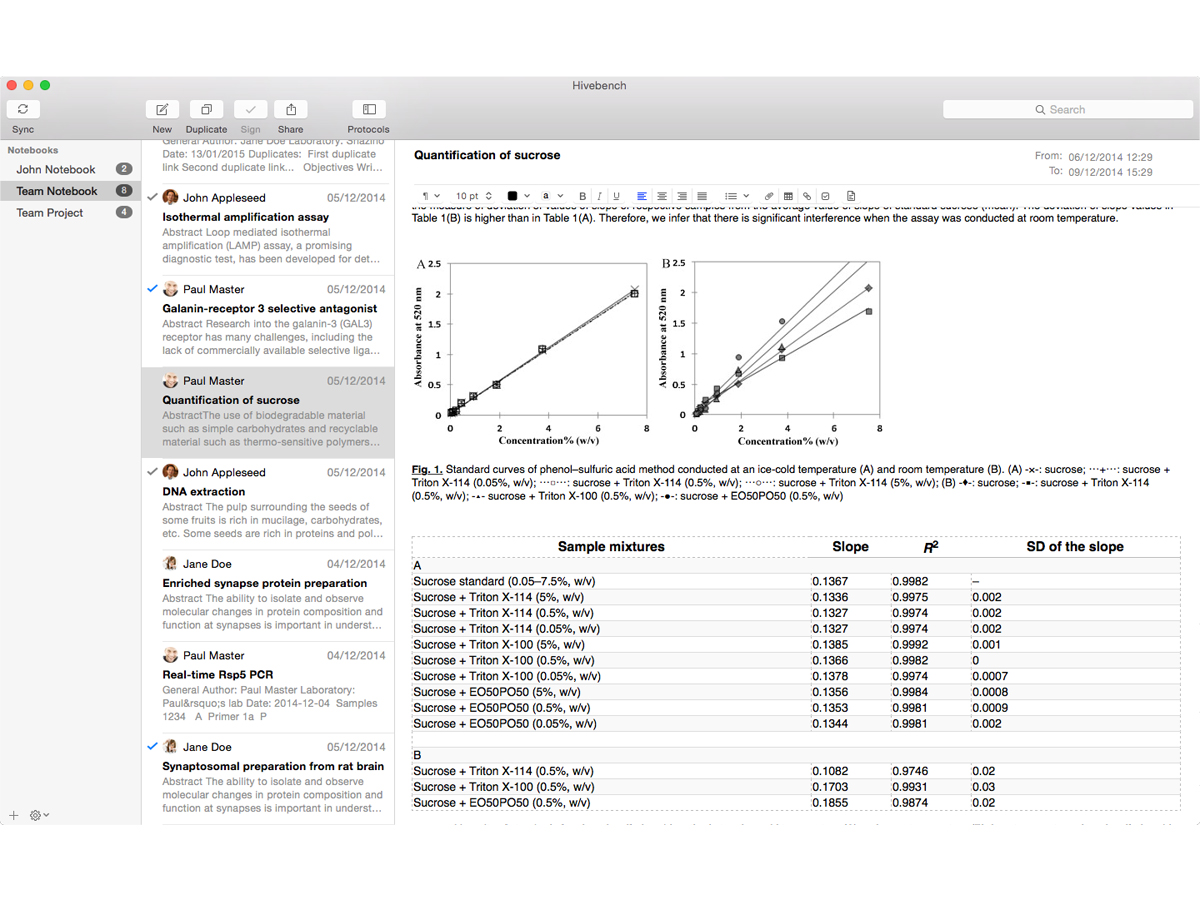Share the current entry via the Share icon
The width and height of the screenshot is (1200, 900).
point(291,109)
